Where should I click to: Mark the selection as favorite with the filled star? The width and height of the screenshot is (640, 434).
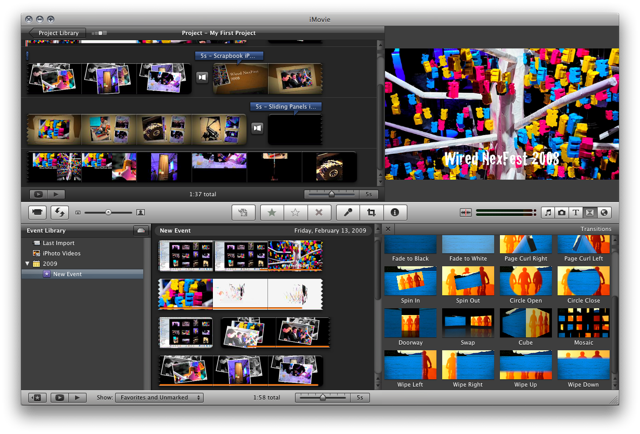(x=272, y=212)
